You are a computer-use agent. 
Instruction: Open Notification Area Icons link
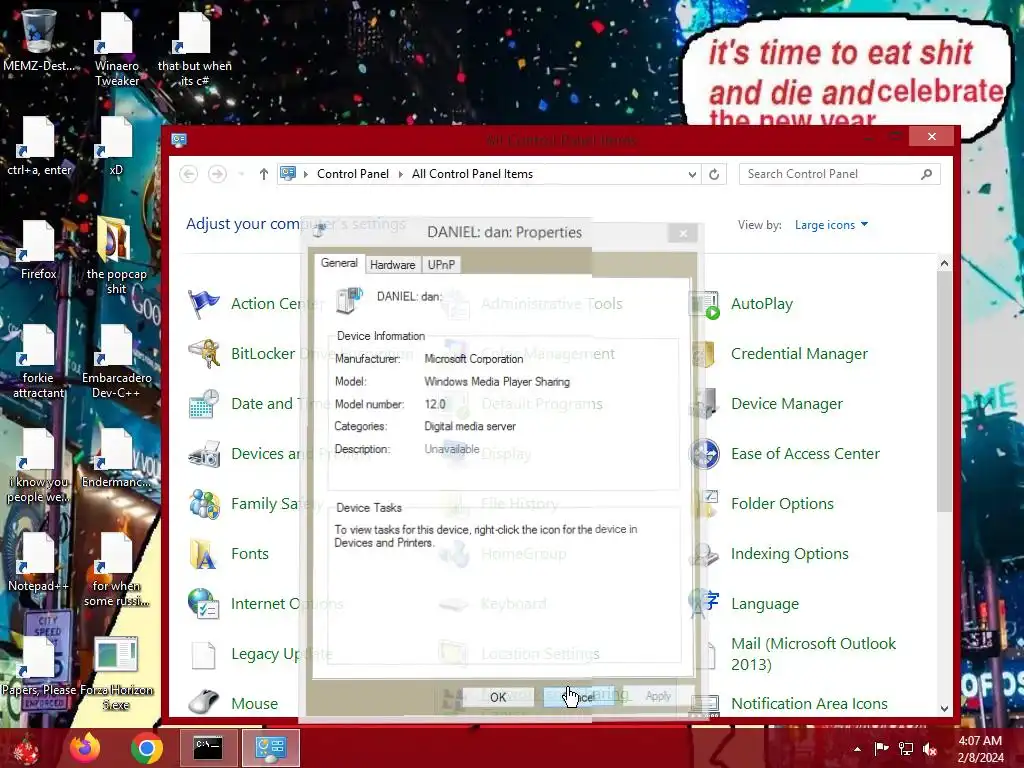coord(808,703)
